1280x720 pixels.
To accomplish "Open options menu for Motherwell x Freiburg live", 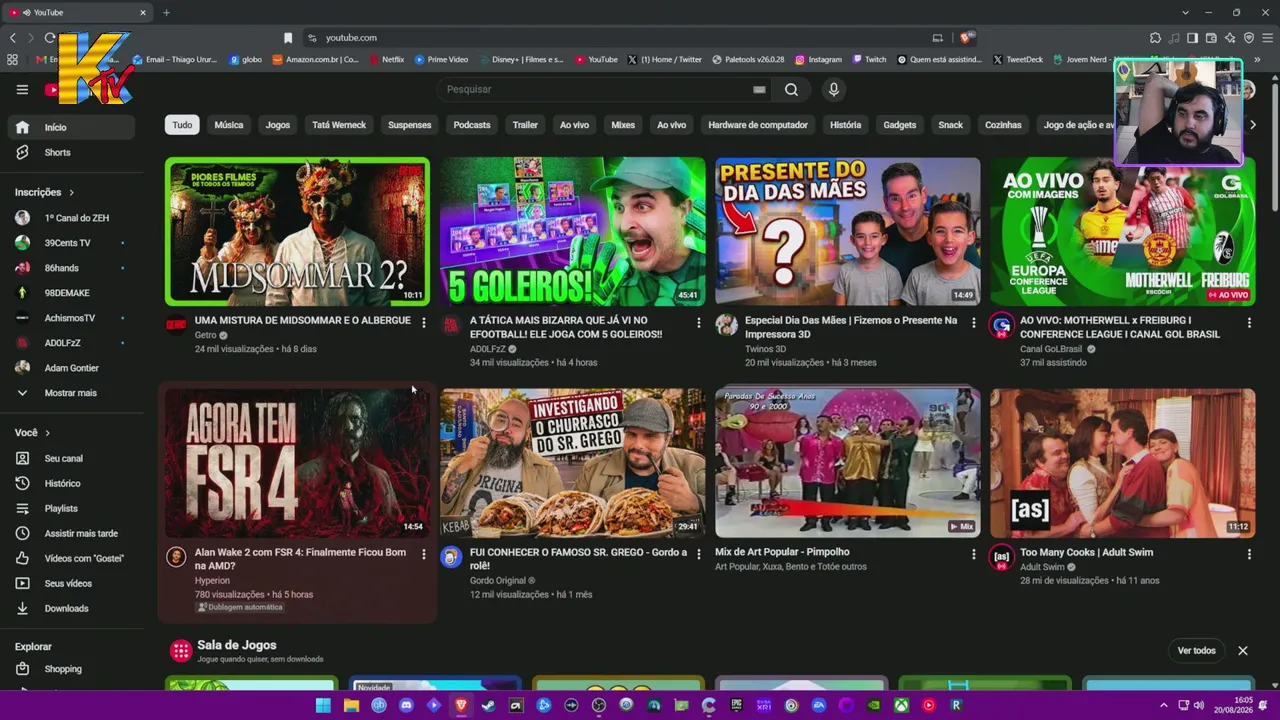I will tap(1248, 323).
